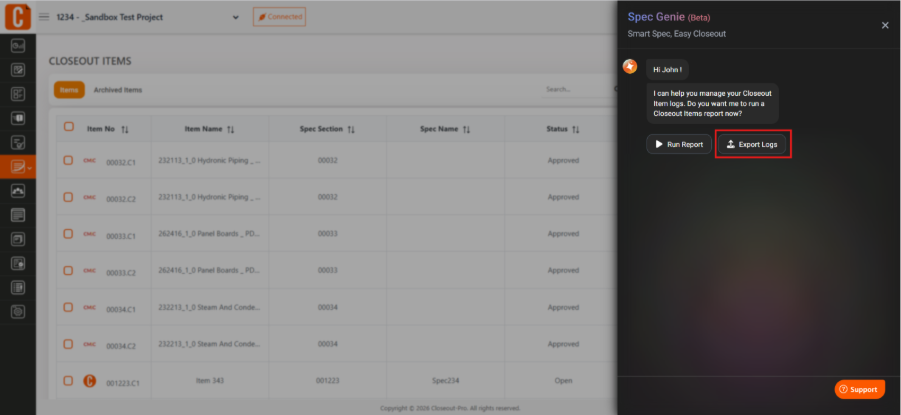Click the Run Report button
The width and height of the screenshot is (901, 415).
click(x=679, y=144)
